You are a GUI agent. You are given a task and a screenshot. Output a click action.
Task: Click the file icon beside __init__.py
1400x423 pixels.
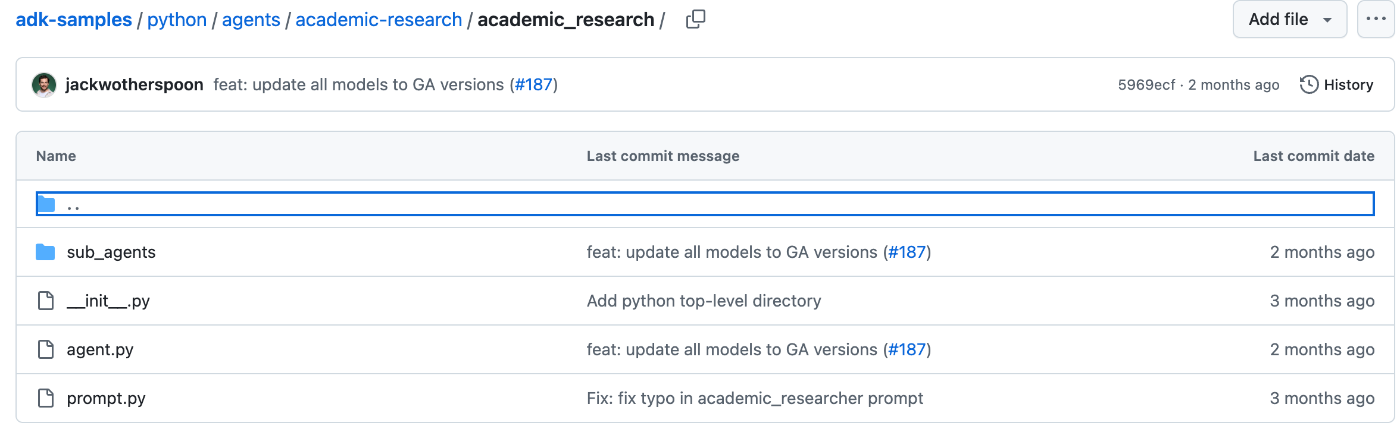coord(45,301)
